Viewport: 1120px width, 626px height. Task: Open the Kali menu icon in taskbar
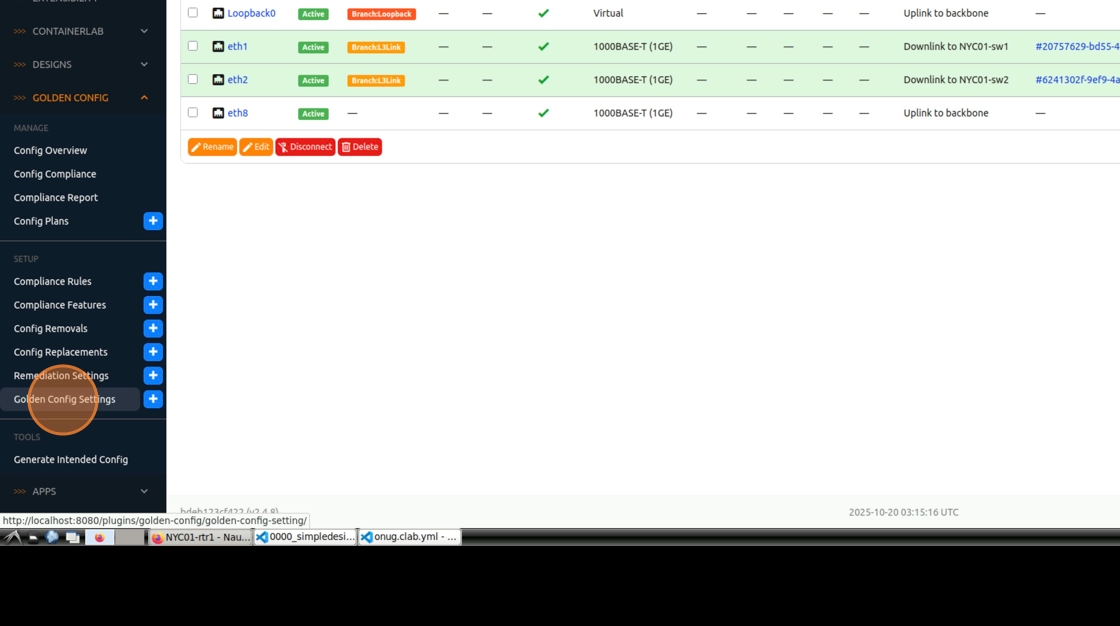[x=12, y=537]
